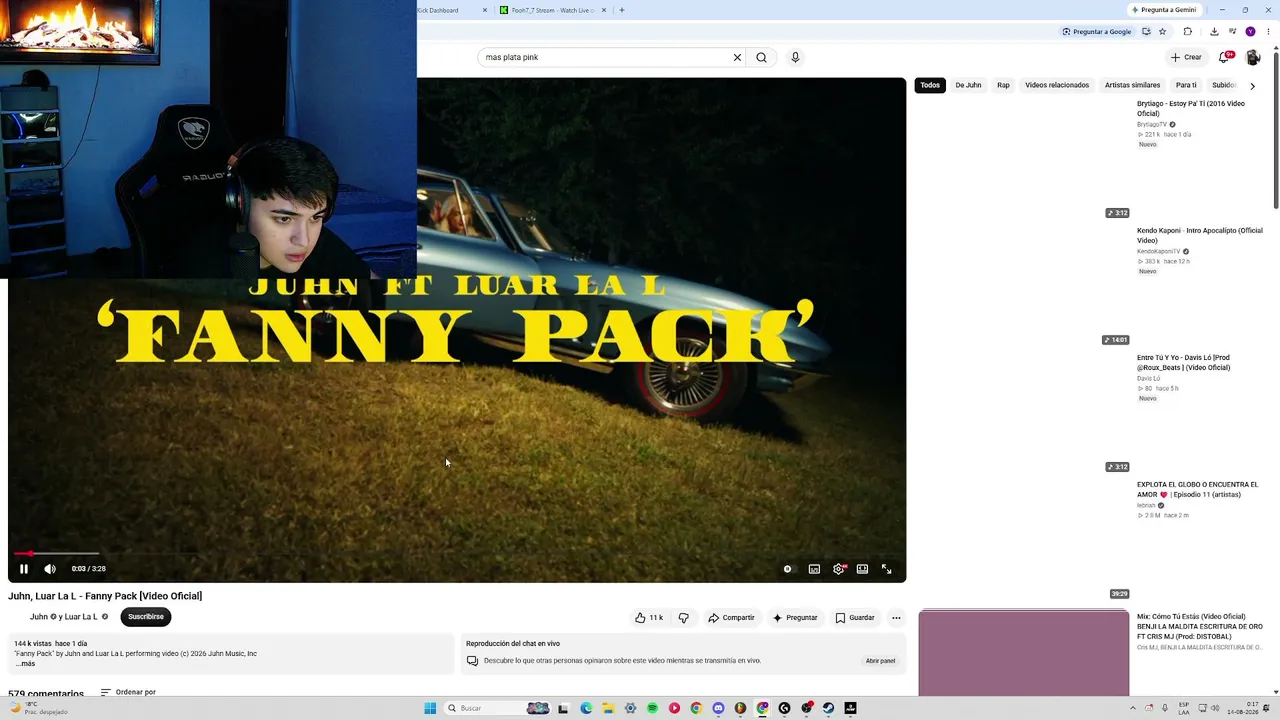1280x720 pixels.
Task: Open the Chrome profile avatar
Action: click(x=1250, y=31)
